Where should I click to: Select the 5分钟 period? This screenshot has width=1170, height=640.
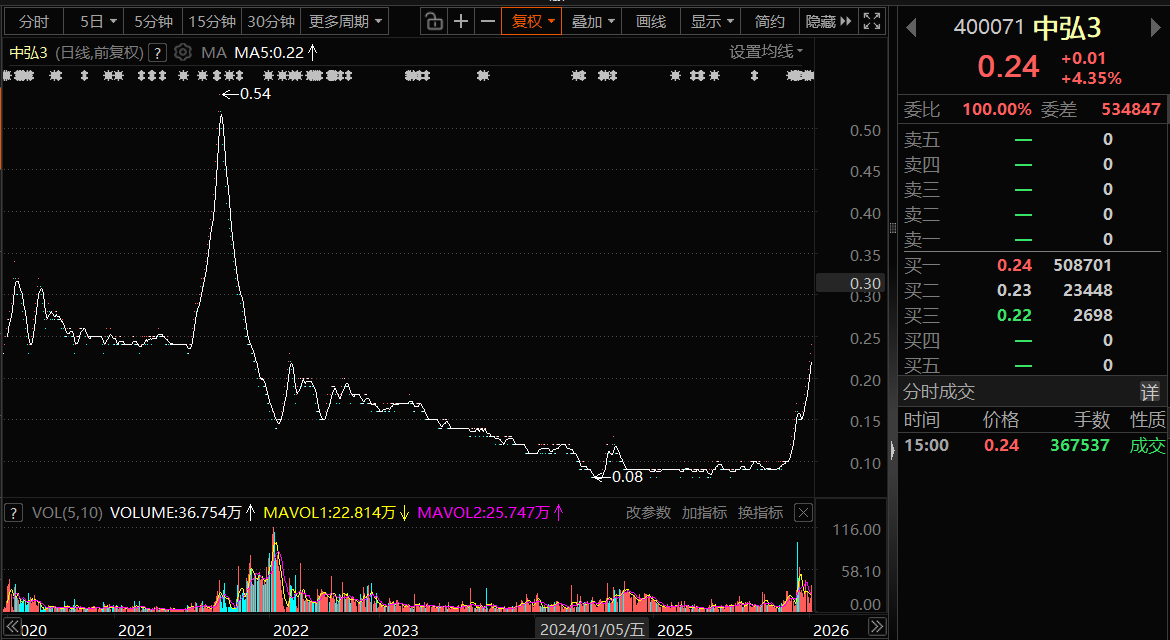[154, 22]
